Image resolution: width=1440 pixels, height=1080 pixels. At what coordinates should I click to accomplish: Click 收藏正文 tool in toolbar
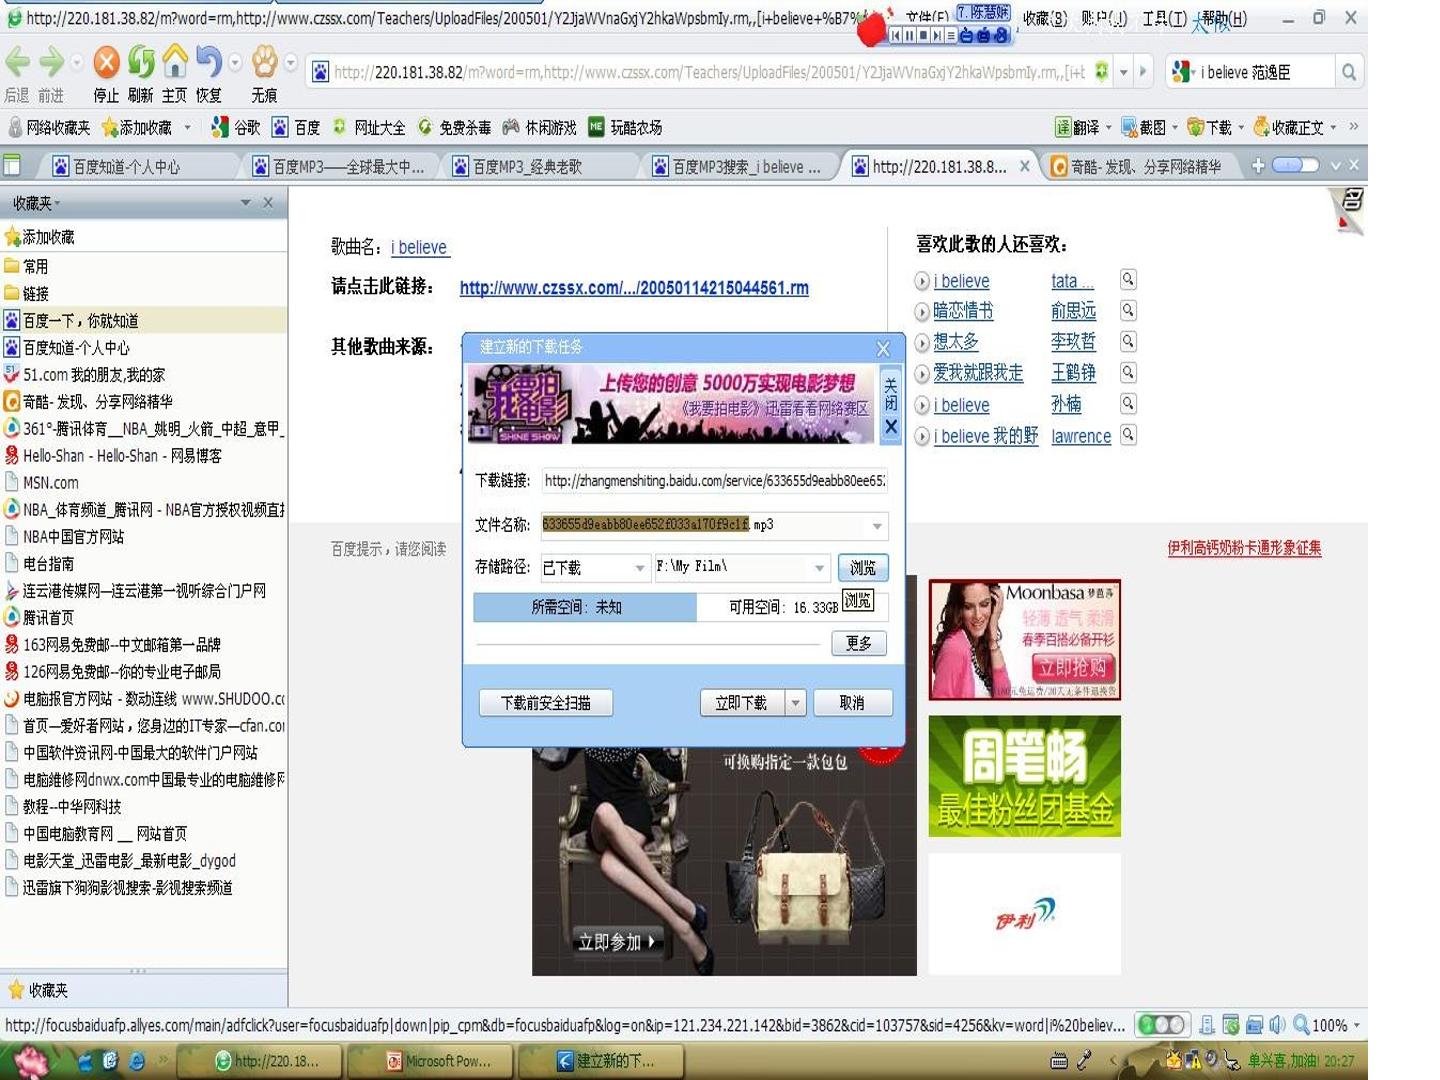click(1289, 127)
